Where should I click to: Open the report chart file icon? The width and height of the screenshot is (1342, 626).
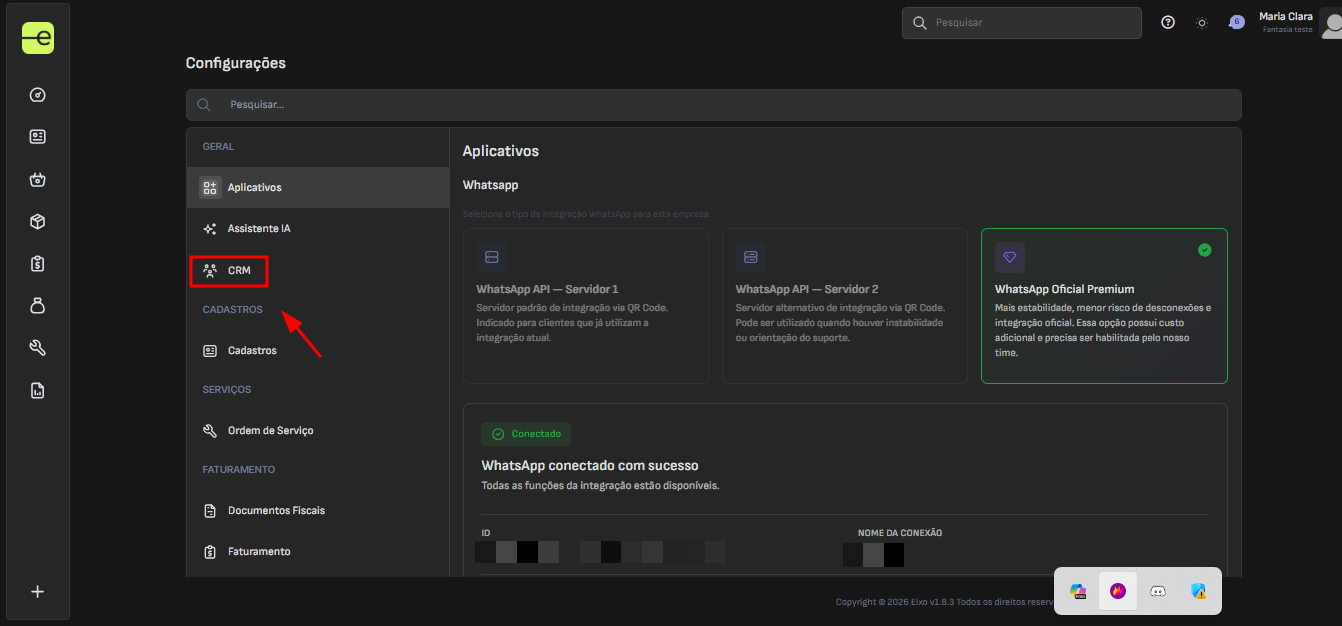(x=38, y=390)
